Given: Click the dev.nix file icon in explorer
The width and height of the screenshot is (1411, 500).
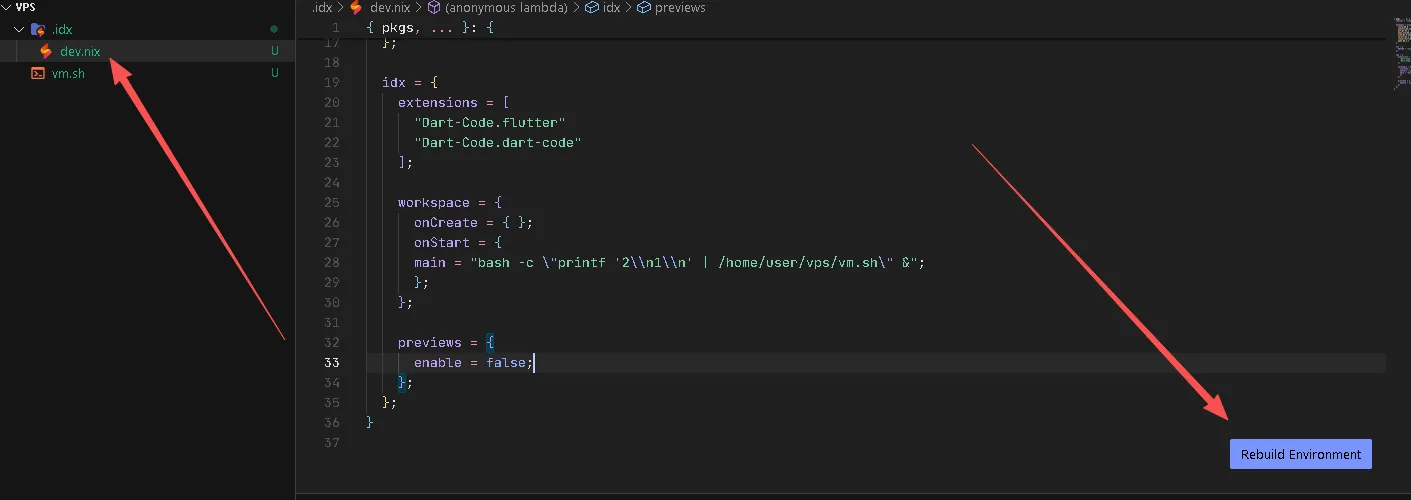Looking at the screenshot, I should [x=46, y=51].
